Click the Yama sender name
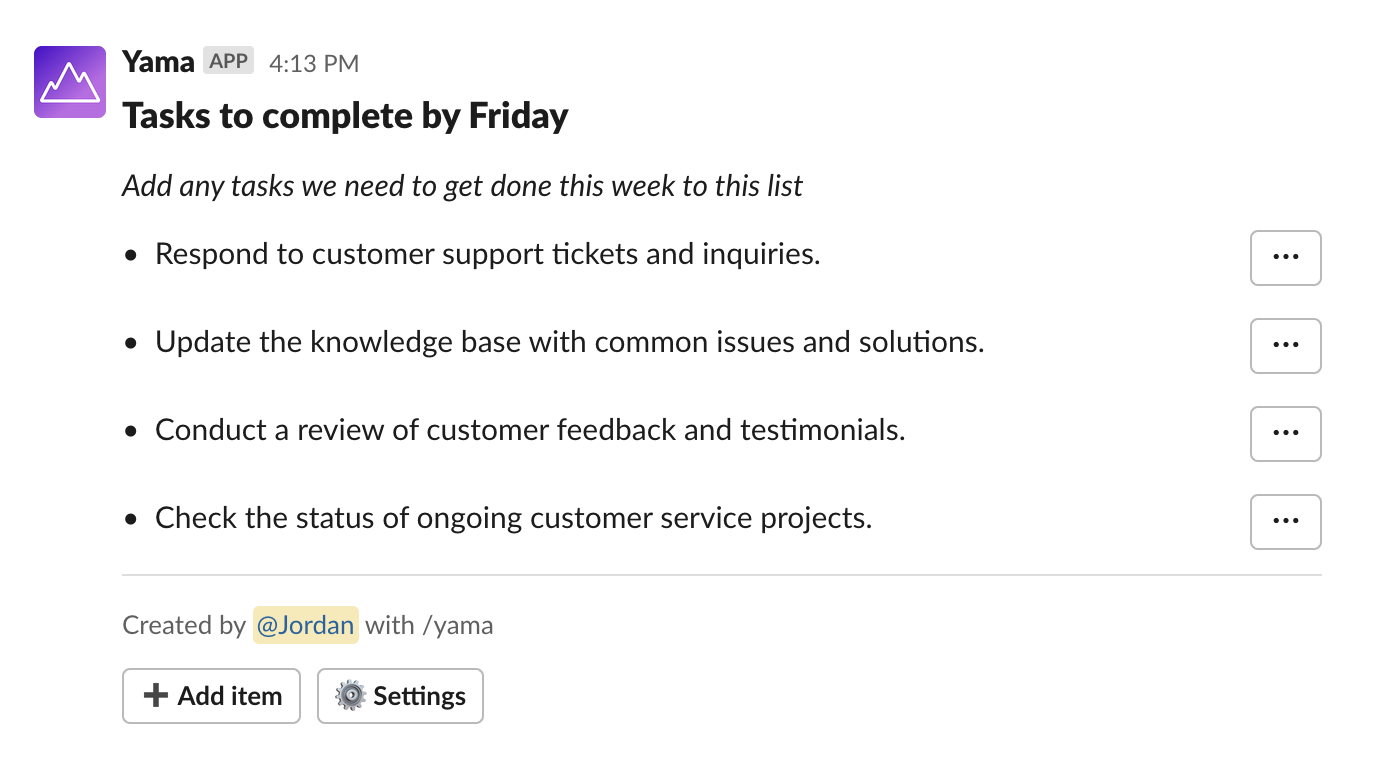The height and width of the screenshot is (758, 1398). (158, 60)
